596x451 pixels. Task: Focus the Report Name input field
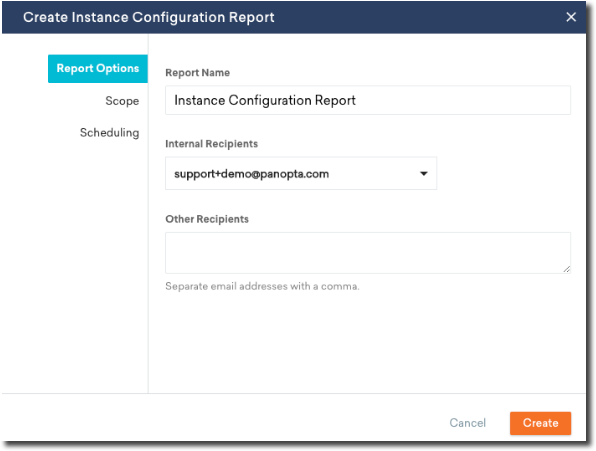[x=368, y=100]
